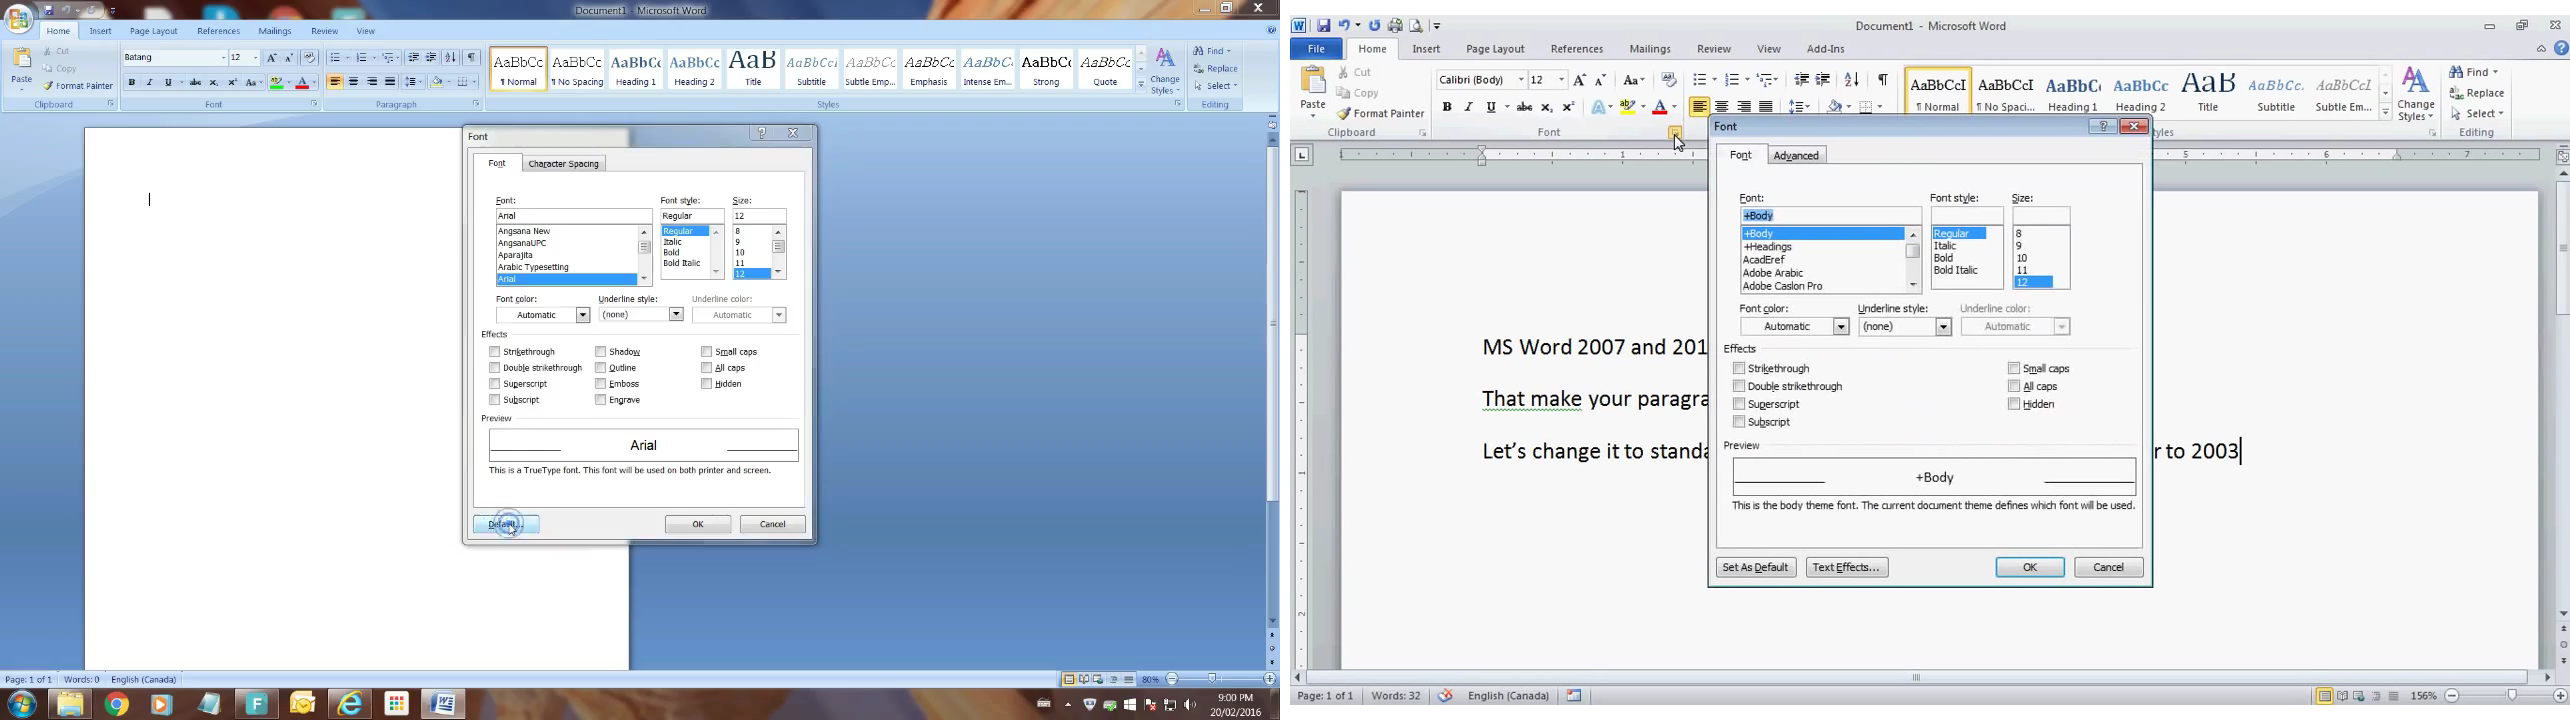2570x720 pixels.
Task: Click Bold in the left Word 2007 ribbon
Action: coord(132,83)
